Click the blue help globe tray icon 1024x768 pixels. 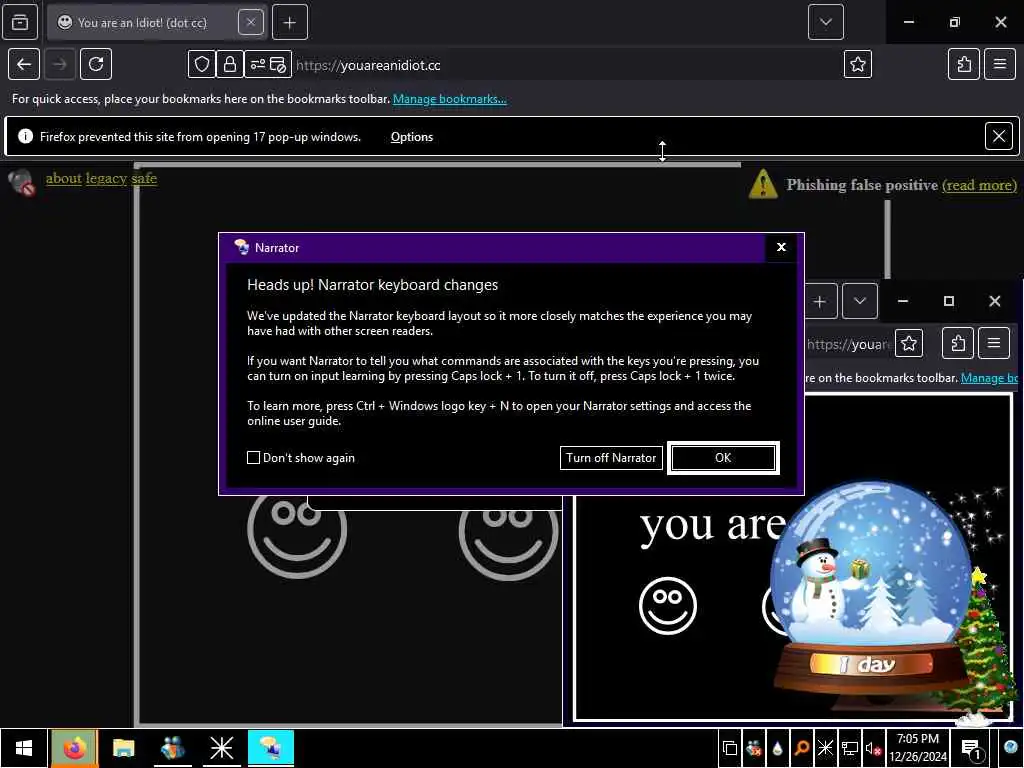tap(1011, 748)
